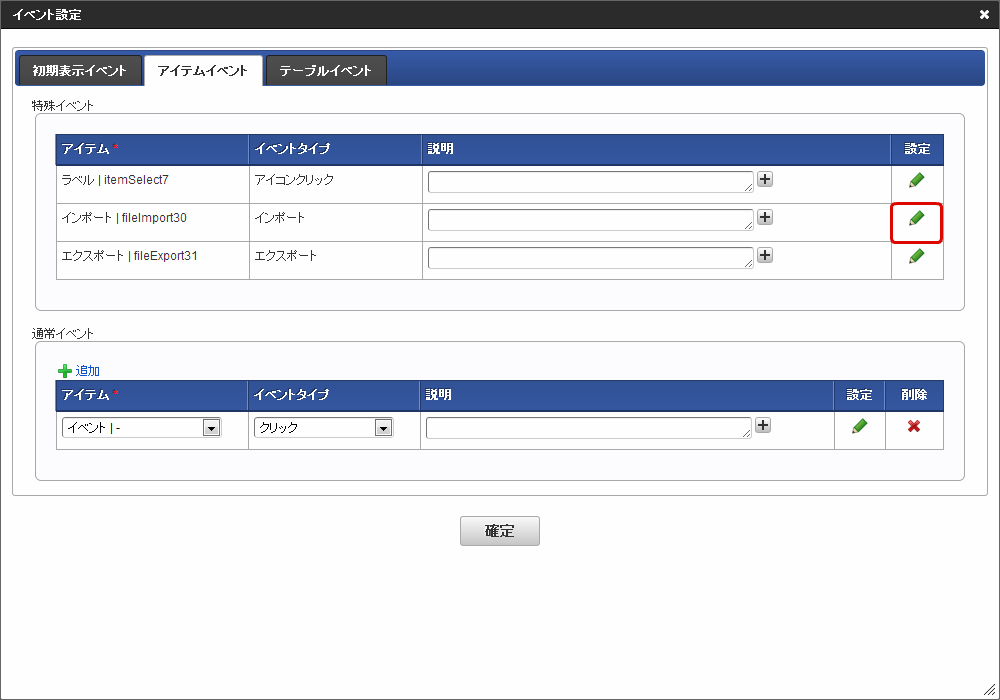The image size is (1000, 700).
Task: Click plus button beside インポート description field
Action: pyautogui.click(x=765, y=218)
